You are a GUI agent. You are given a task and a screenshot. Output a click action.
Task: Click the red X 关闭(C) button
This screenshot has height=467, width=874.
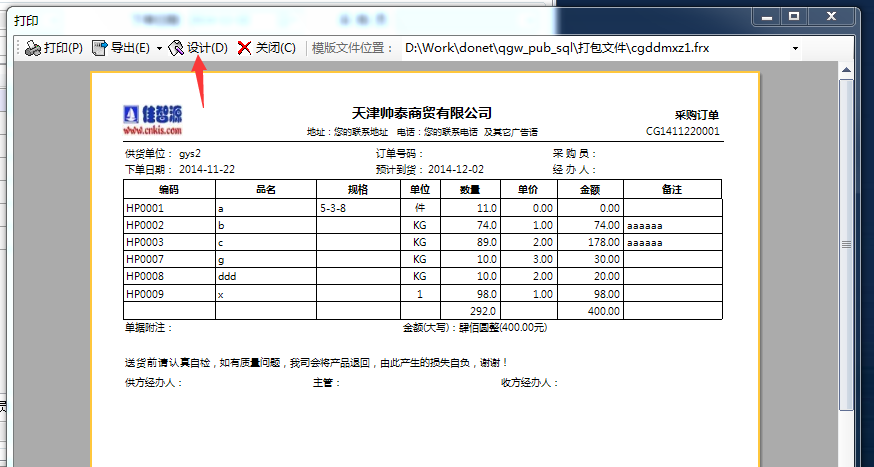coord(244,48)
